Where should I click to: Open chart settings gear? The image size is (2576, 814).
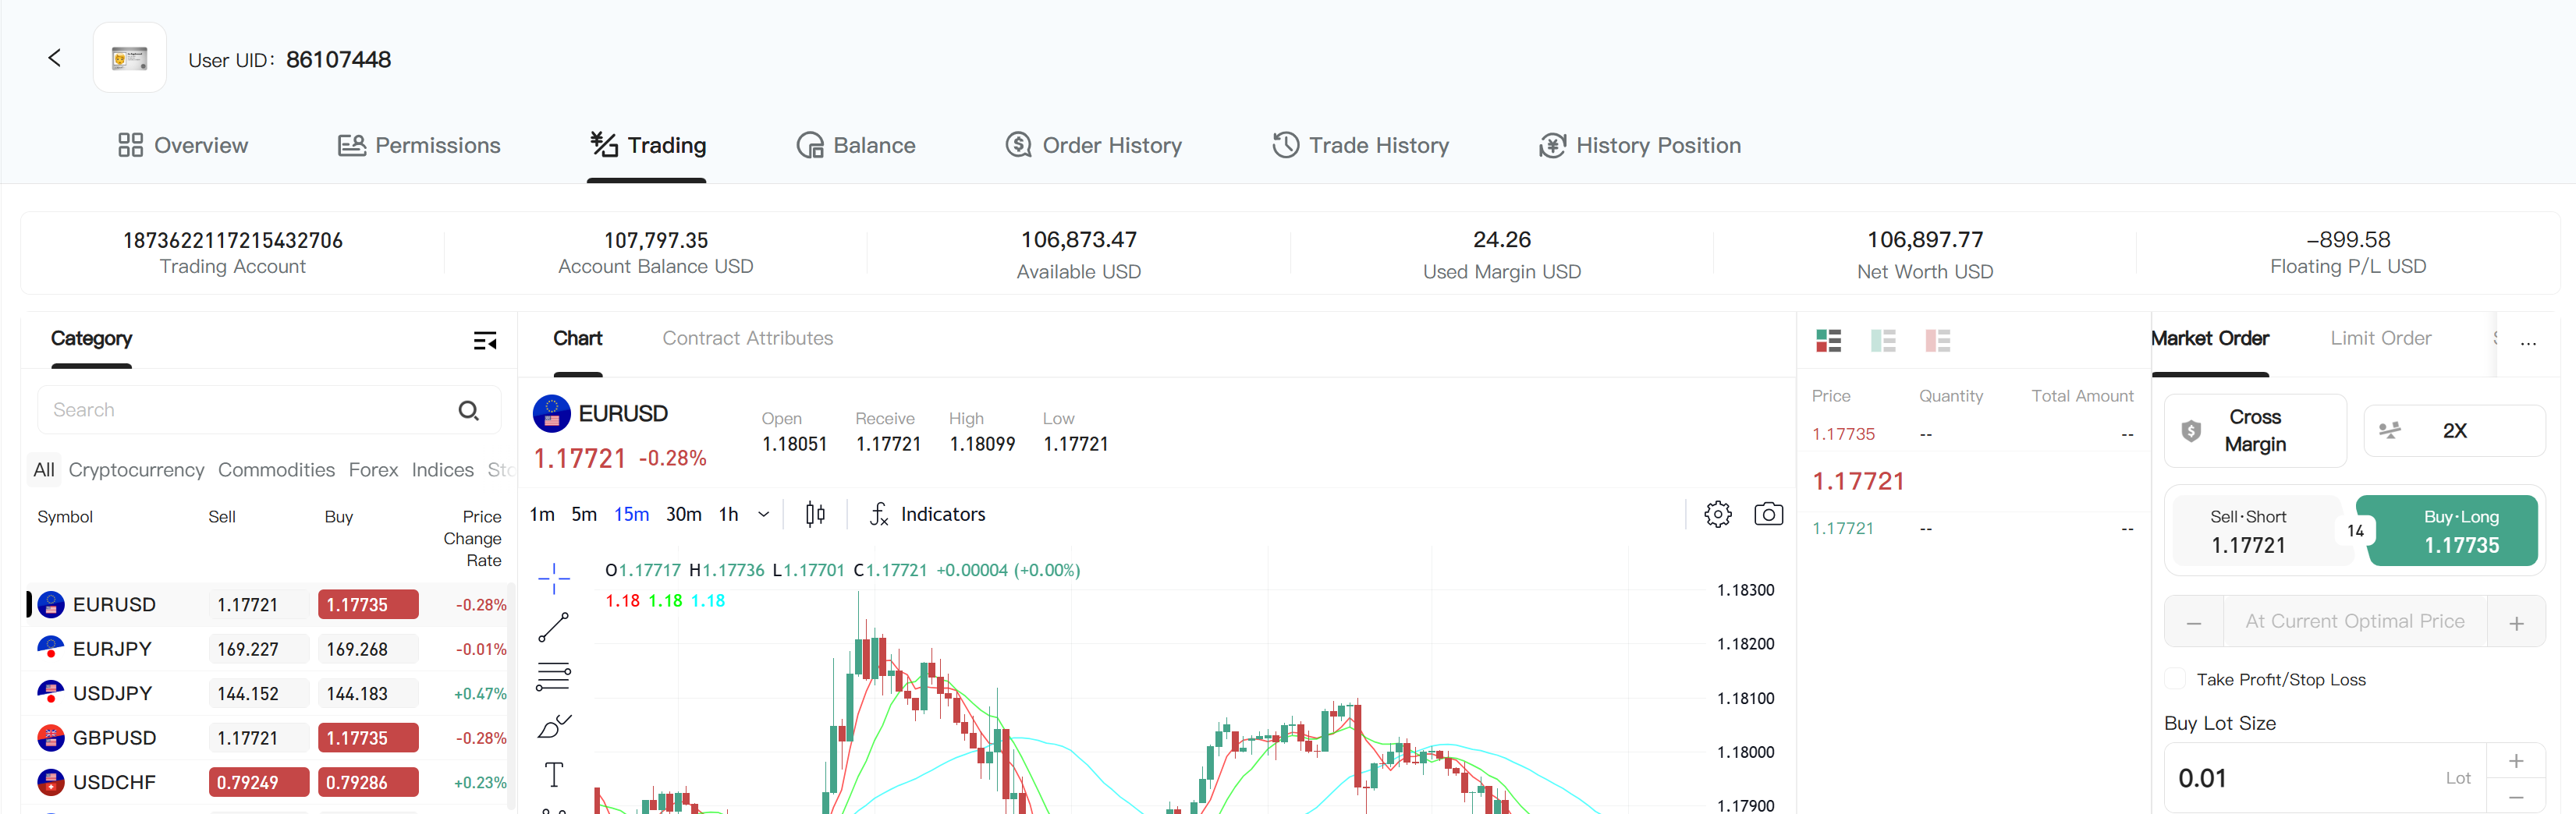tap(1718, 514)
